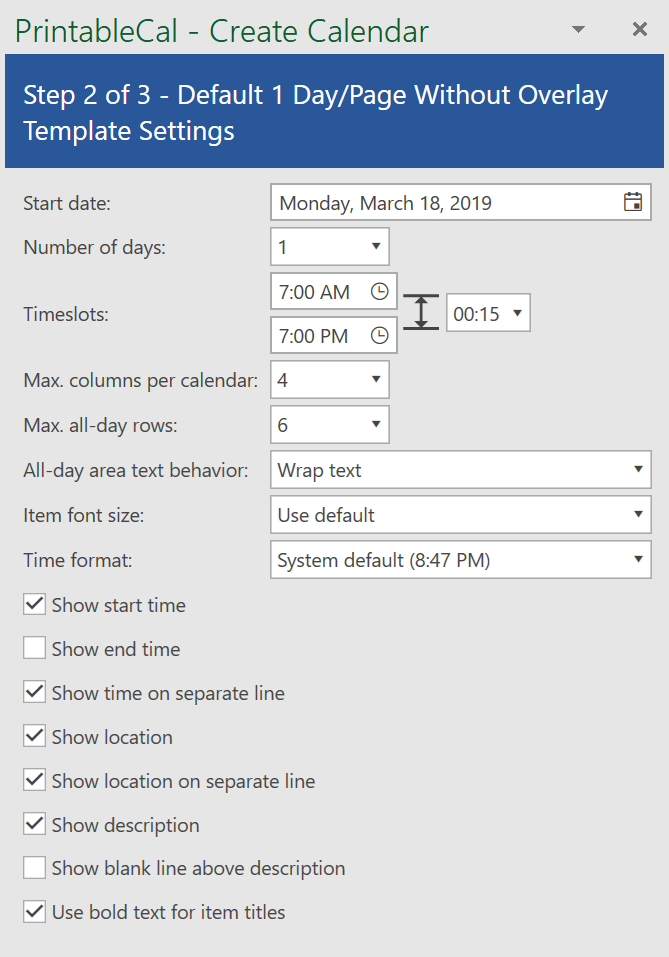This screenshot has height=957, width=669.
Task: Click the Start date text field
Action: pyautogui.click(x=446, y=202)
